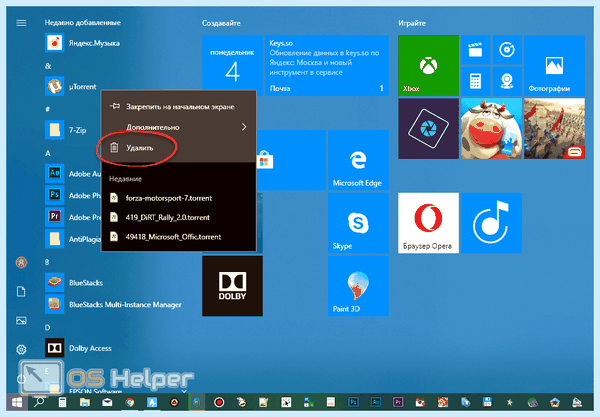Open the Paint 3D tile
The height and width of the screenshot is (417, 600).
click(358, 286)
